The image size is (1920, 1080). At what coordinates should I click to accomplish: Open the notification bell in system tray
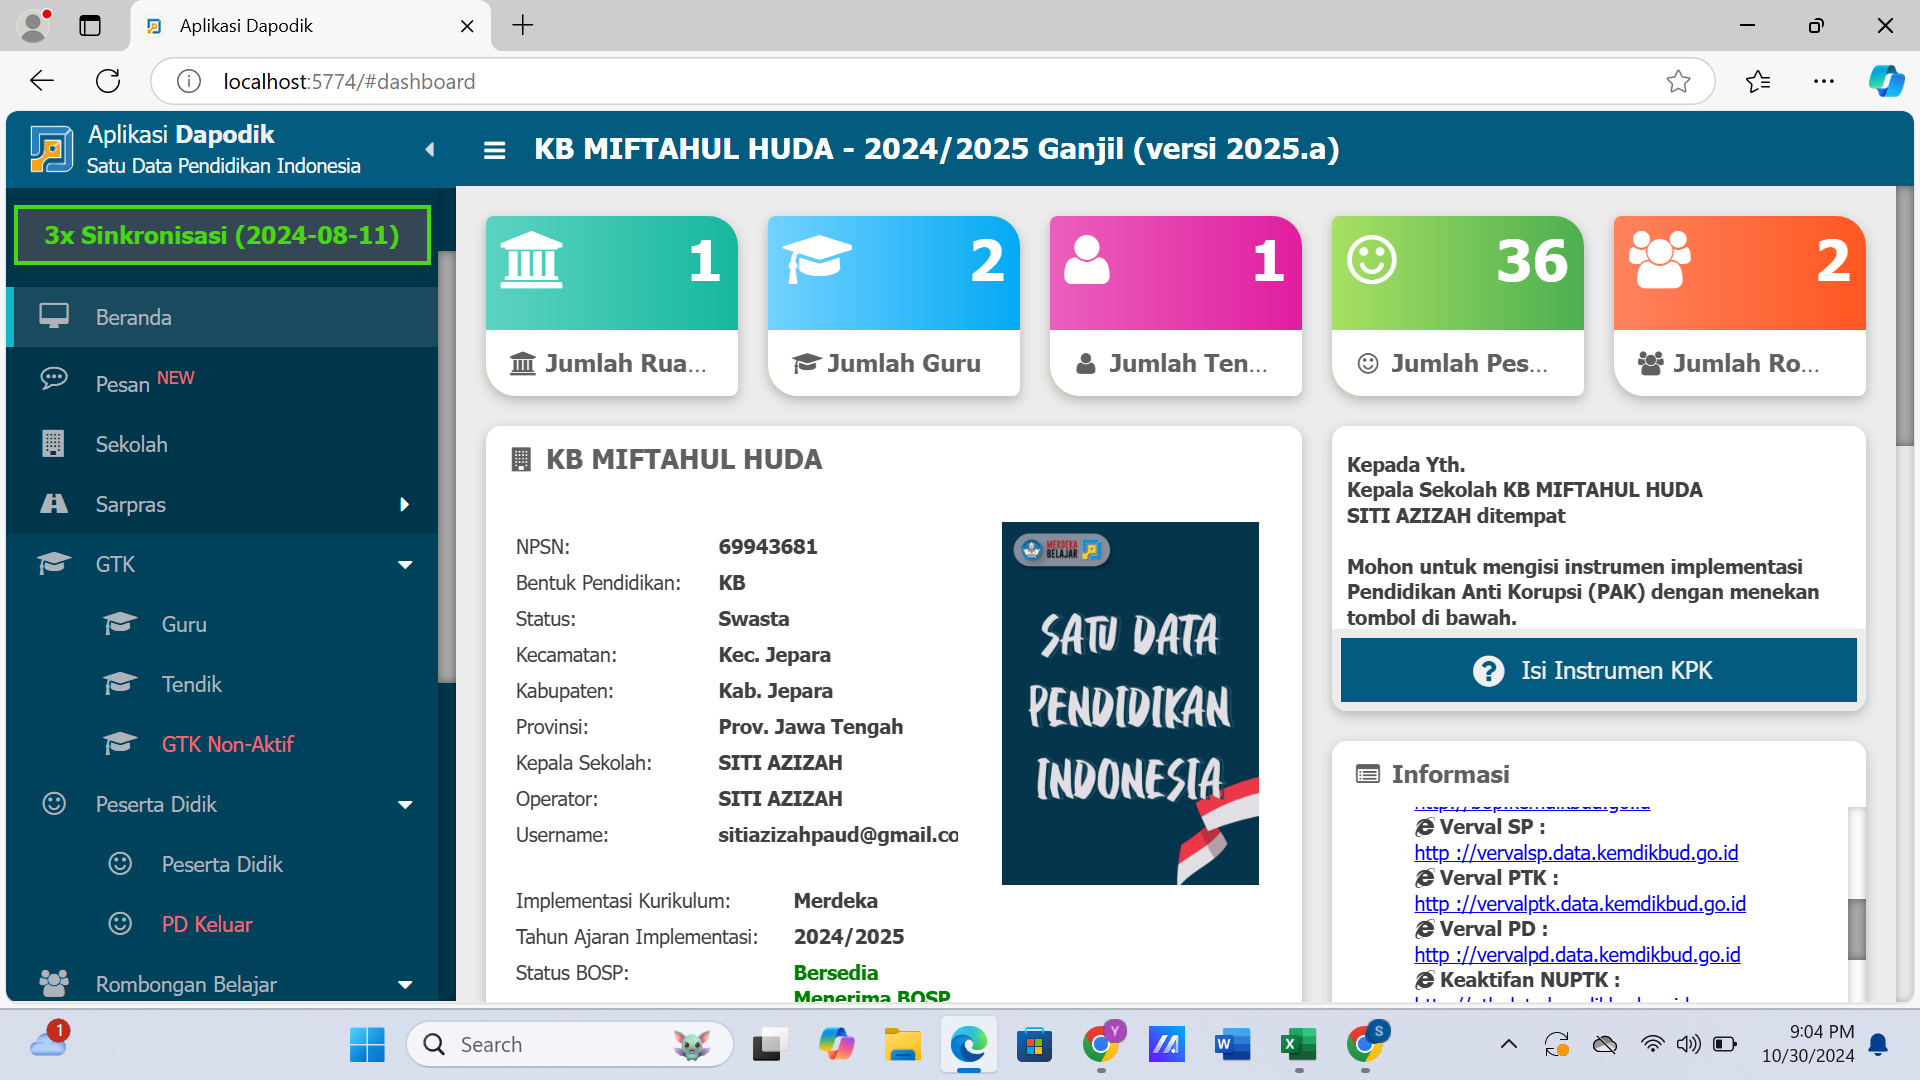[1878, 1045]
